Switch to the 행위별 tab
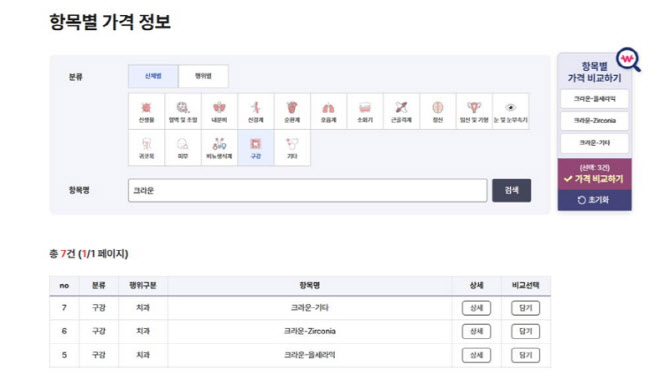The image size is (670, 379). [x=203, y=76]
